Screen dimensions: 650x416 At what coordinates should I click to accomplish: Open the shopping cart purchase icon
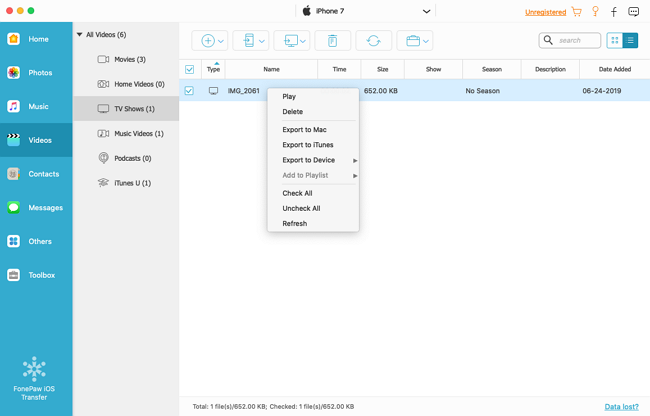point(577,11)
